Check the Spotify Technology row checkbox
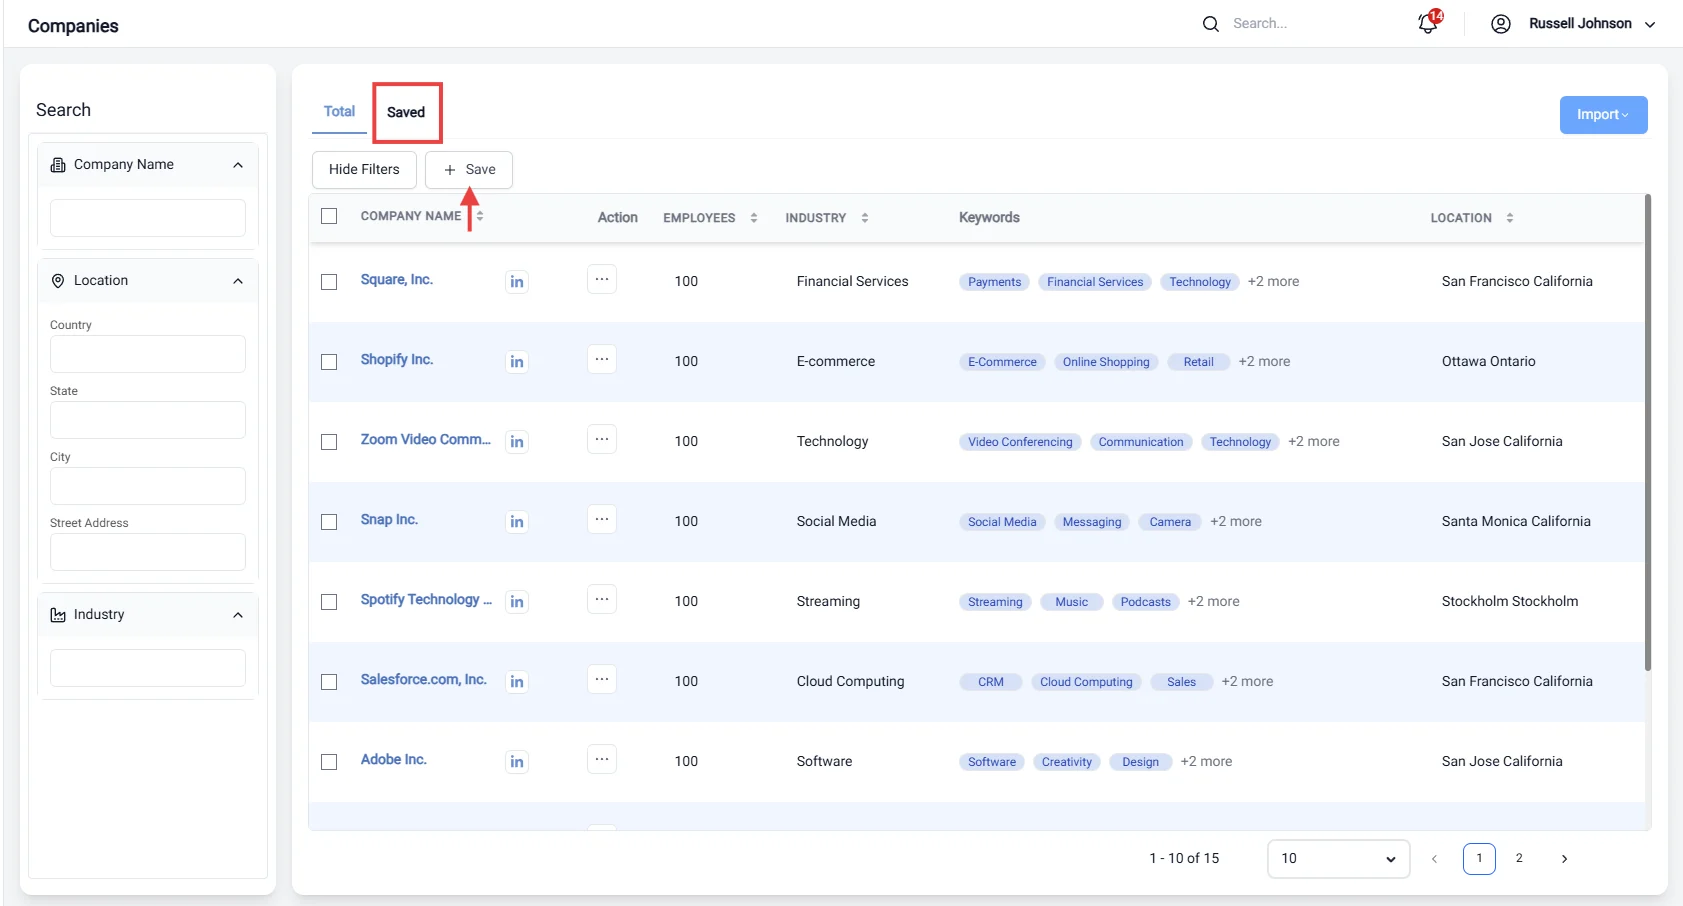Image resolution: width=1683 pixels, height=906 pixels. pyautogui.click(x=329, y=602)
